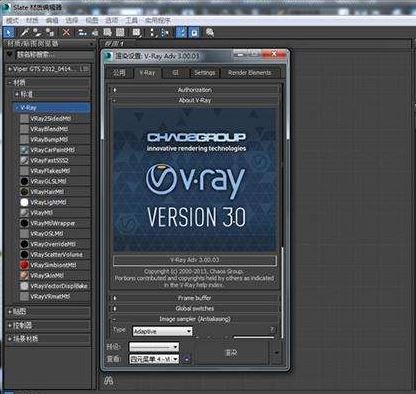Image resolution: width=416 pixels, height=394 pixels.
Task: Click the binoculars search icon below the view
Action: (109, 380)
